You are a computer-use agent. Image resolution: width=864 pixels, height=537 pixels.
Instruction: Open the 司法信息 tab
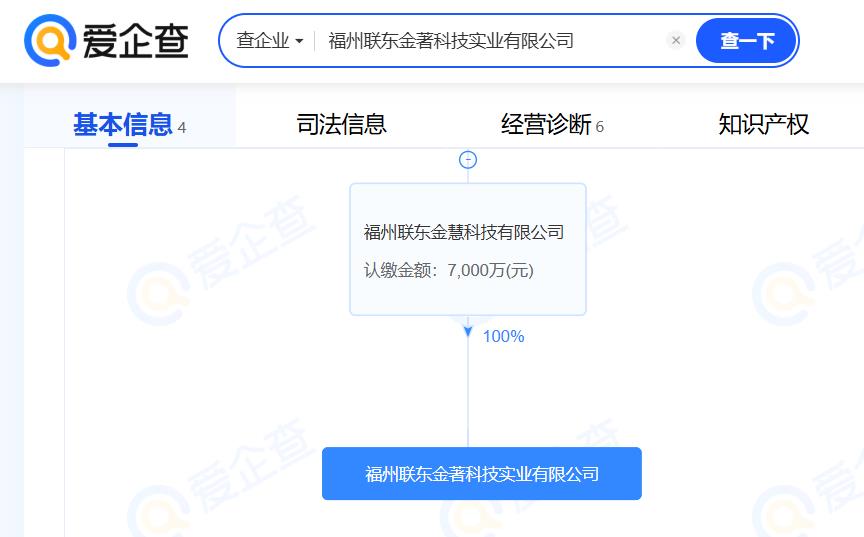point(342,124)
